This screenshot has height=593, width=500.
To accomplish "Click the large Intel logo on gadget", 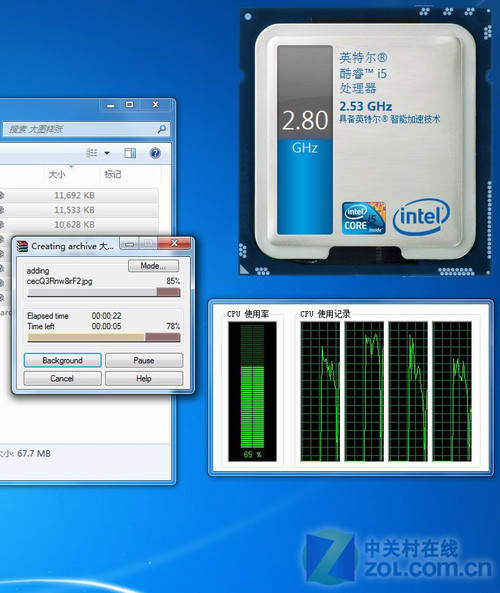I will (421, 217).
